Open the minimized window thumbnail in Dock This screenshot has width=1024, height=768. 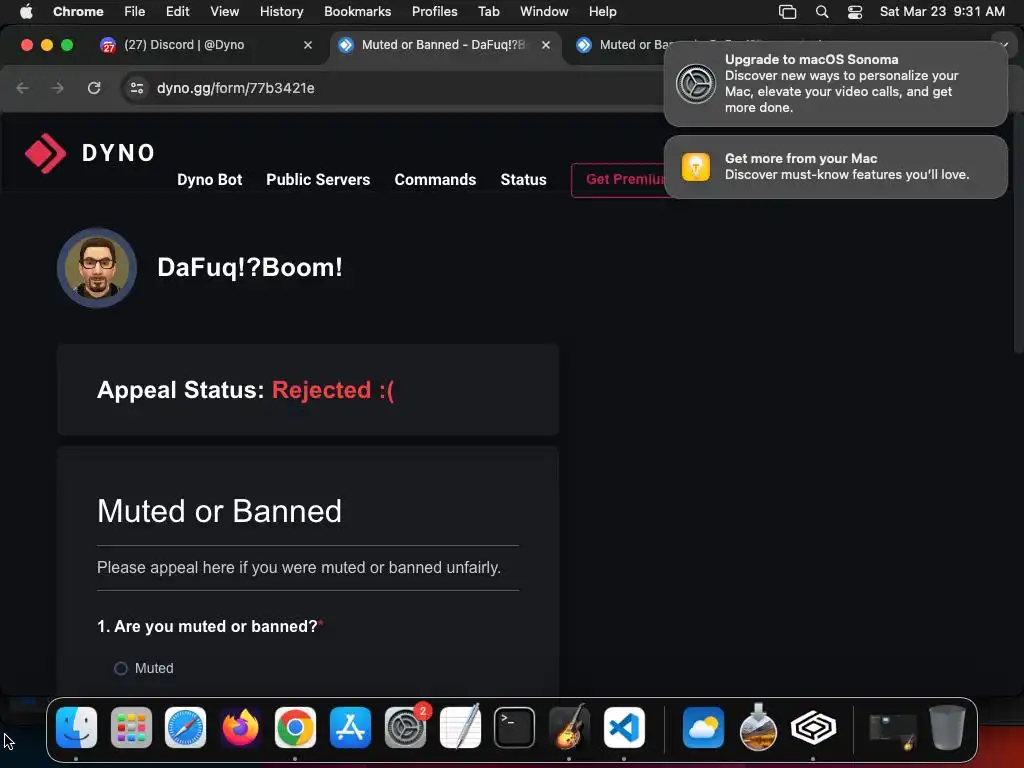(x=892, y=730)
